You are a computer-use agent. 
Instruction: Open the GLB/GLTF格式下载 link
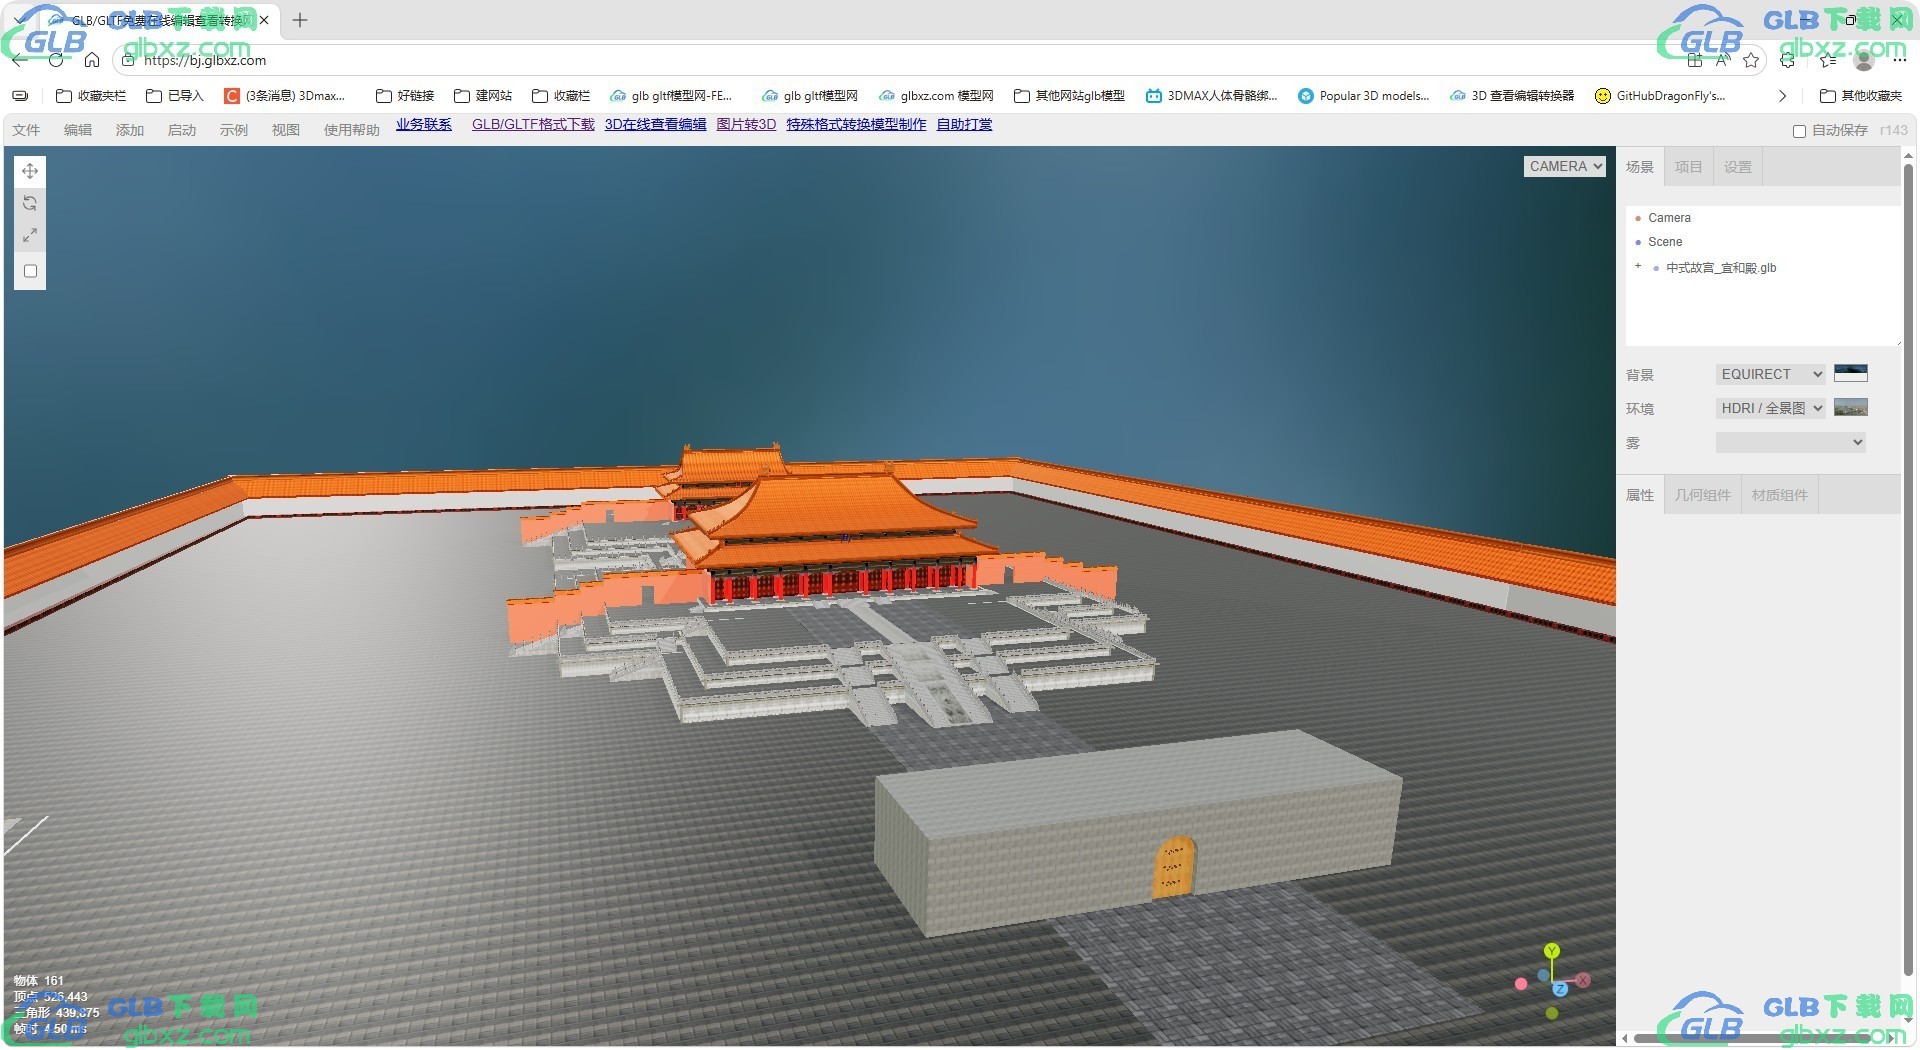tap(533, 124)
